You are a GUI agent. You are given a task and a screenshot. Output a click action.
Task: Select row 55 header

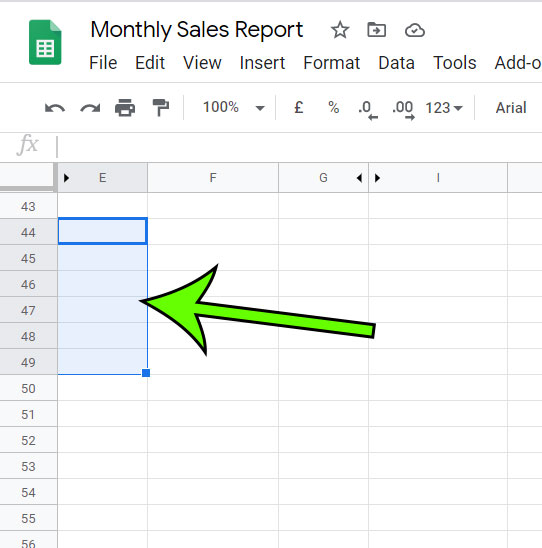tap(28, 518)
